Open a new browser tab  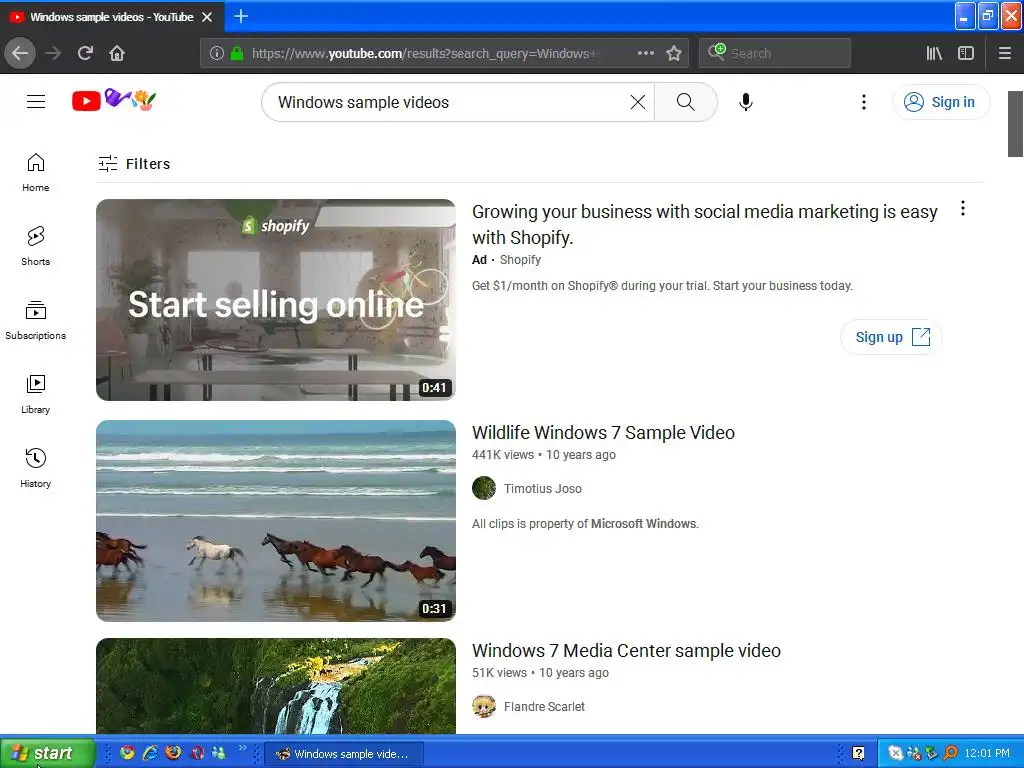click(241, 16)
